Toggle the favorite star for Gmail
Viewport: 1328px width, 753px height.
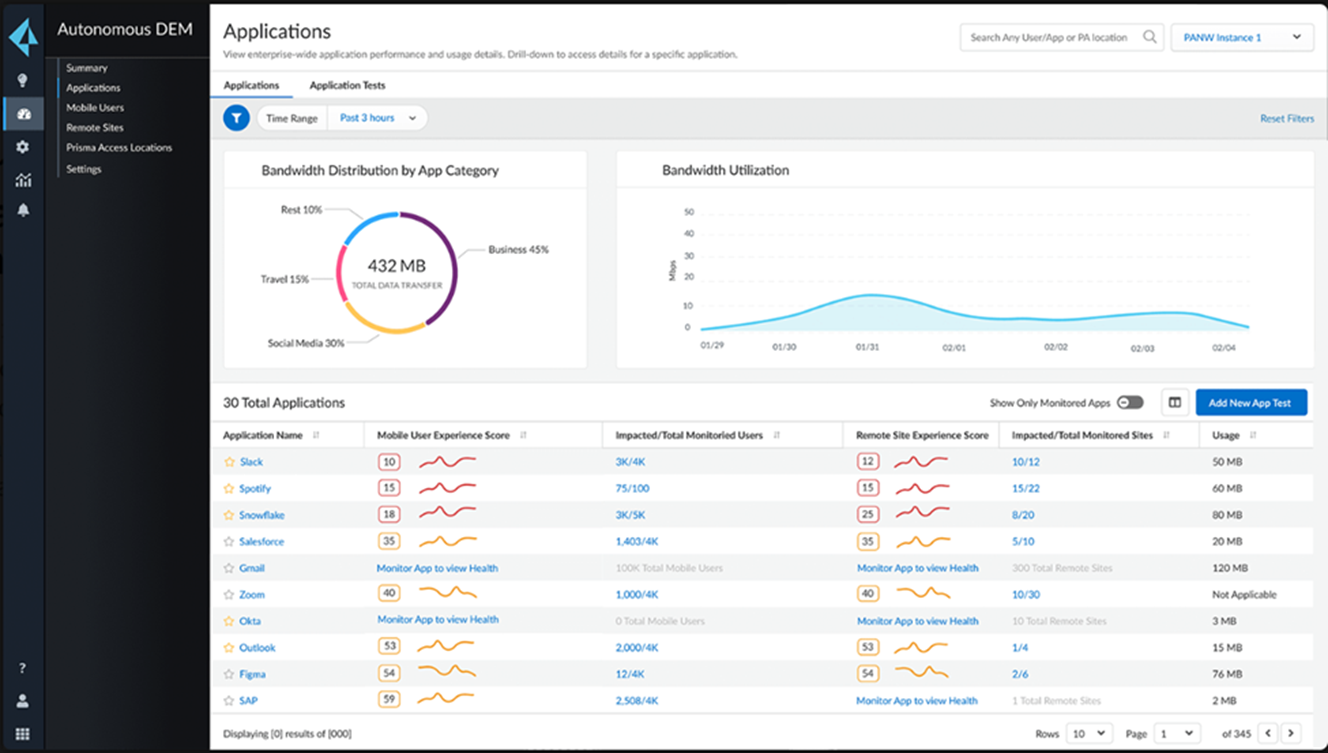click(x=229, y=568)
